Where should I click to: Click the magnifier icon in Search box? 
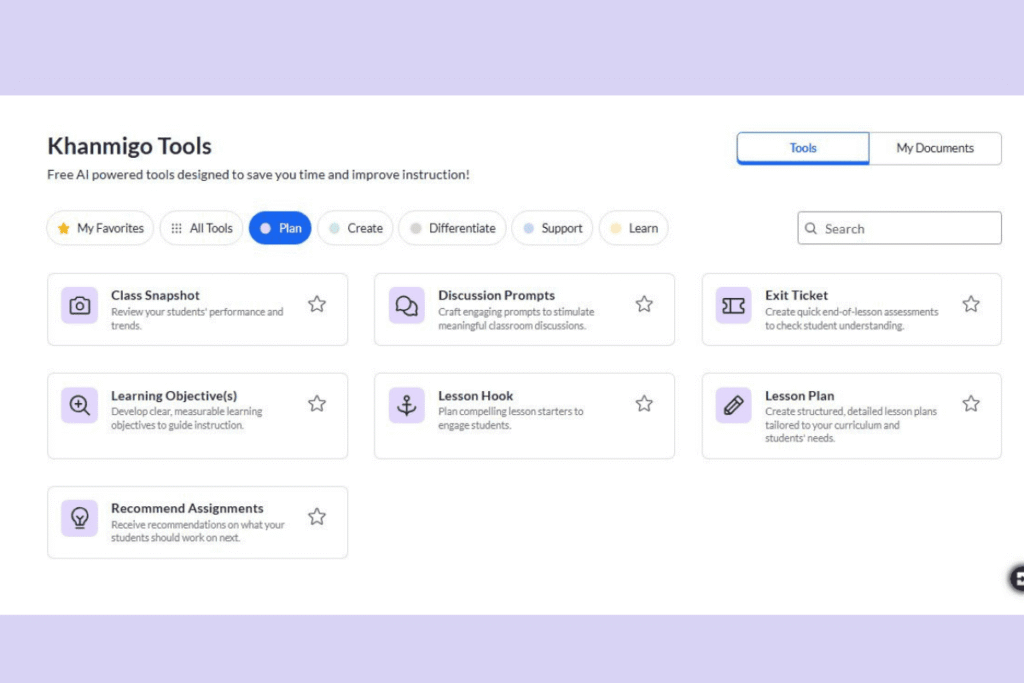click(x=811, y=228)
